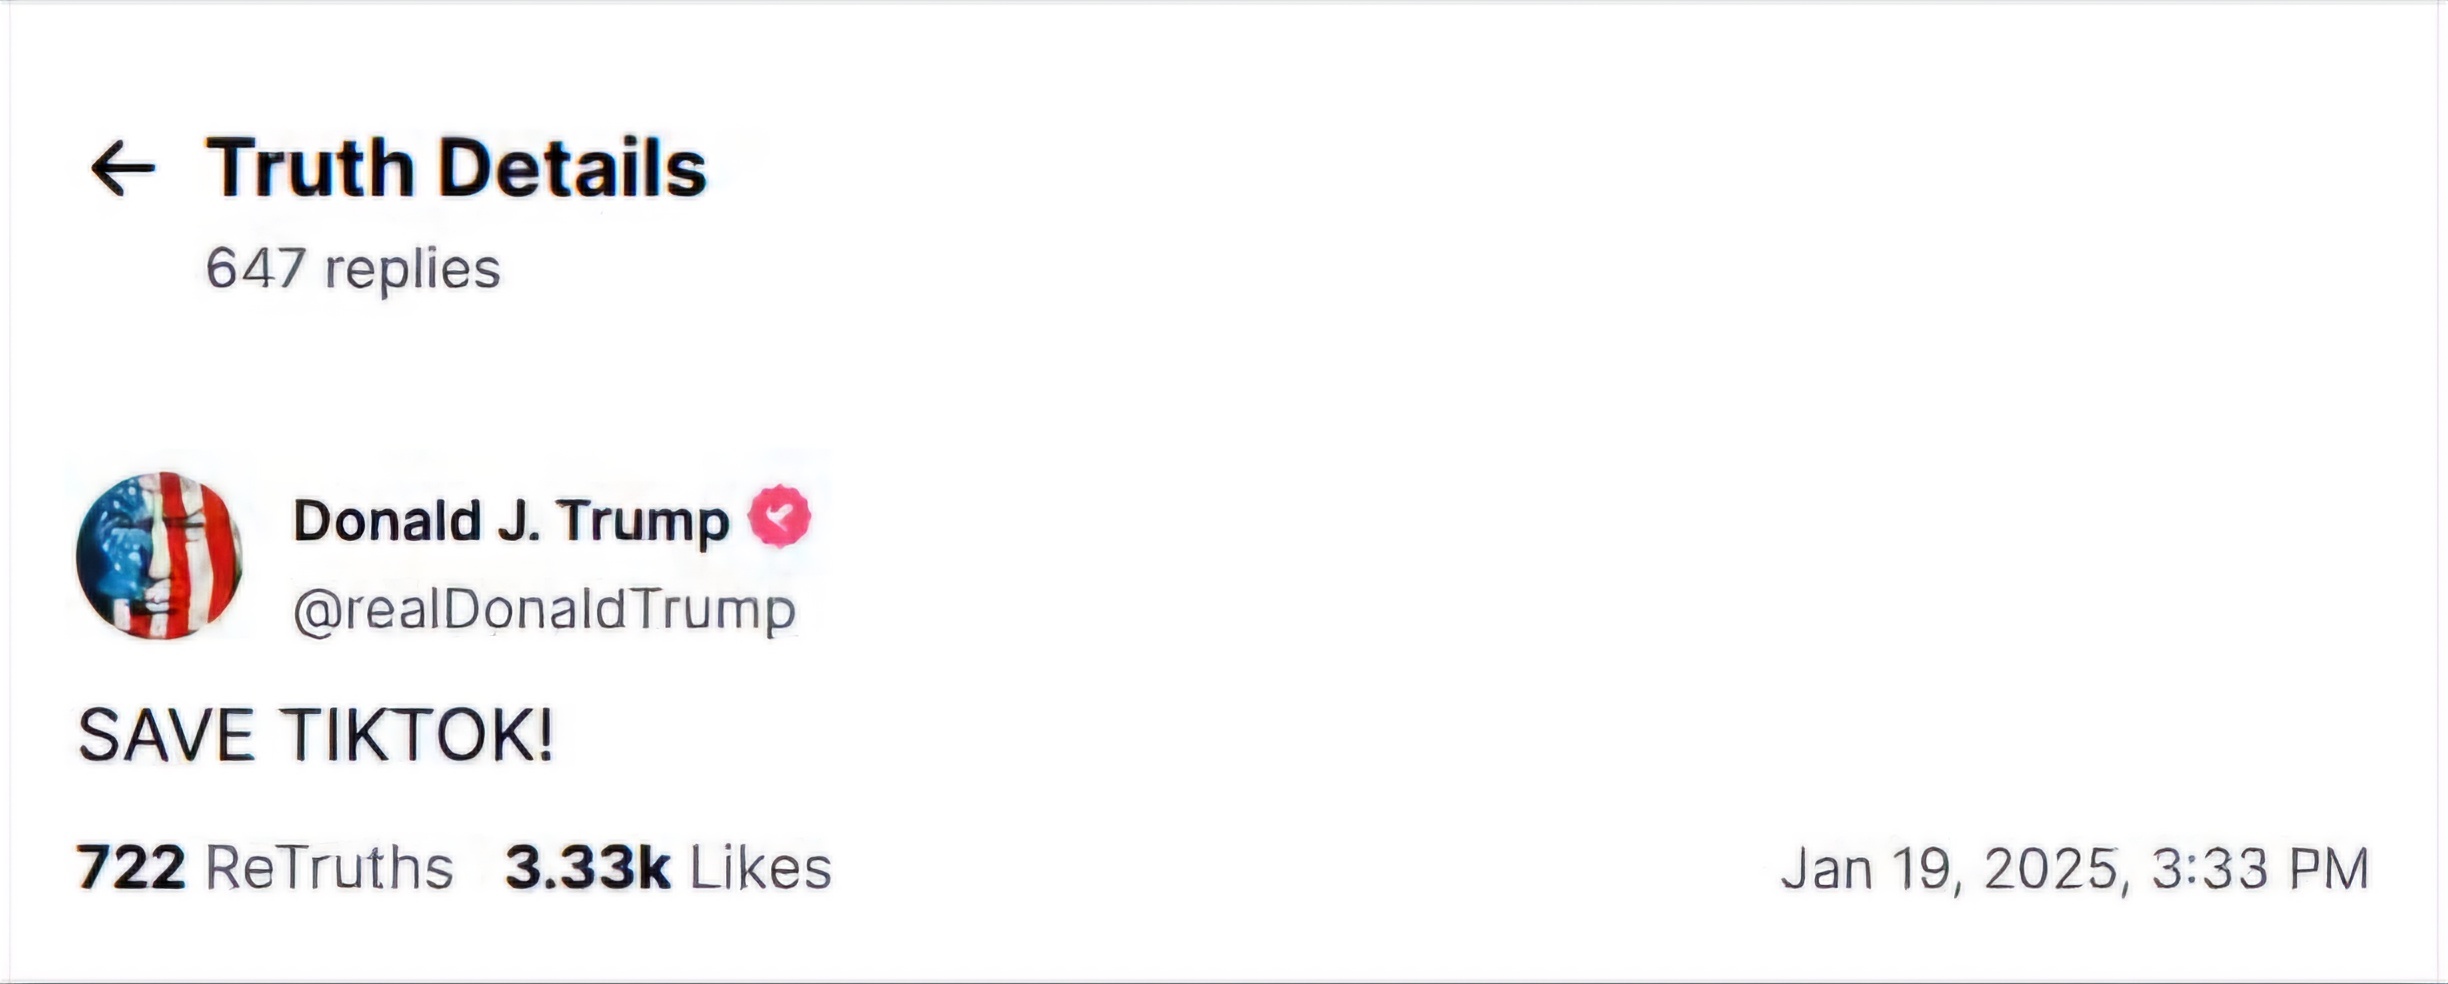View the 647 replies count
The width and height of the screenshot is (2448, 984).
point(352,269)
